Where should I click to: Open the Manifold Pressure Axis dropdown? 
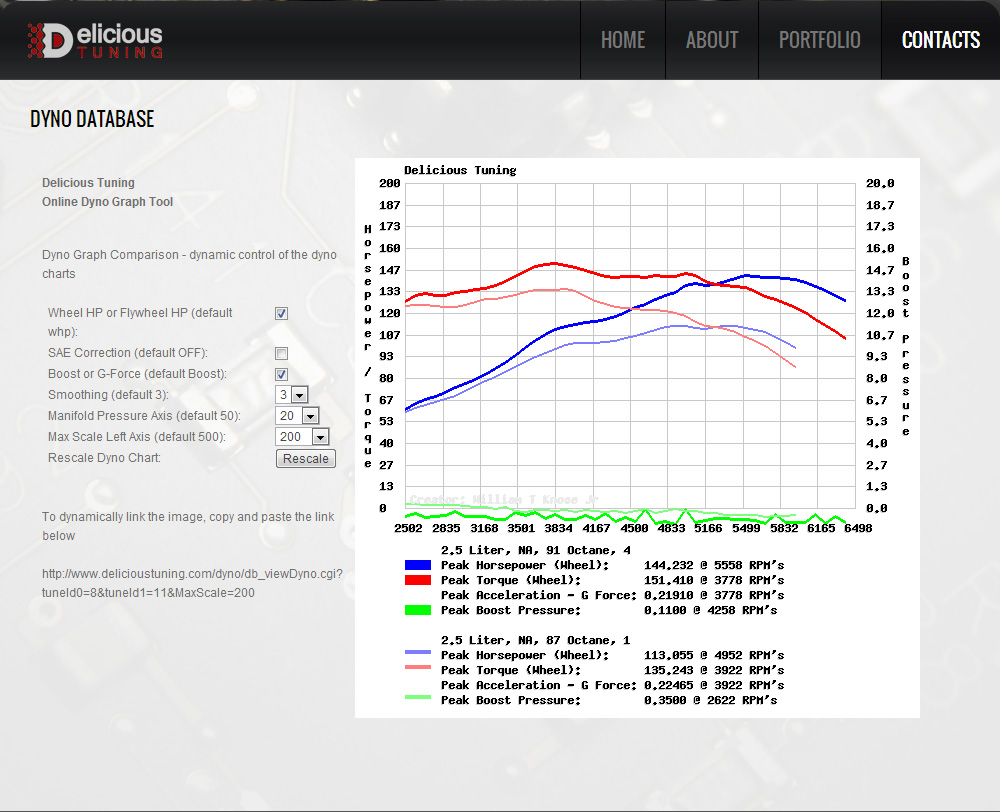click(297, 416)
